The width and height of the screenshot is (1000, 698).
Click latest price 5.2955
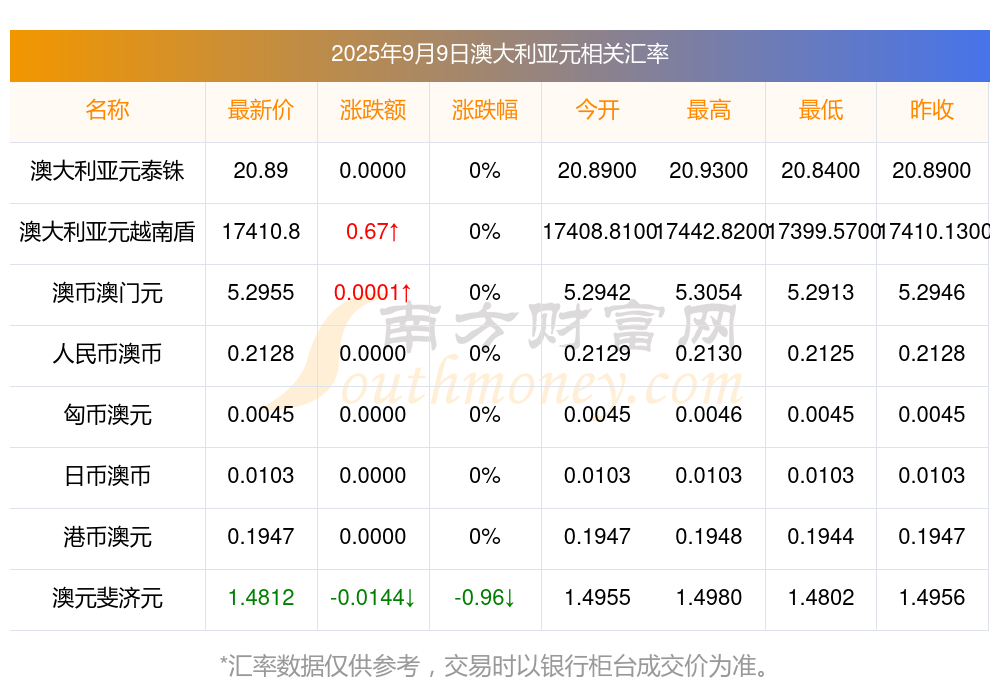click(x=261, y=292)
